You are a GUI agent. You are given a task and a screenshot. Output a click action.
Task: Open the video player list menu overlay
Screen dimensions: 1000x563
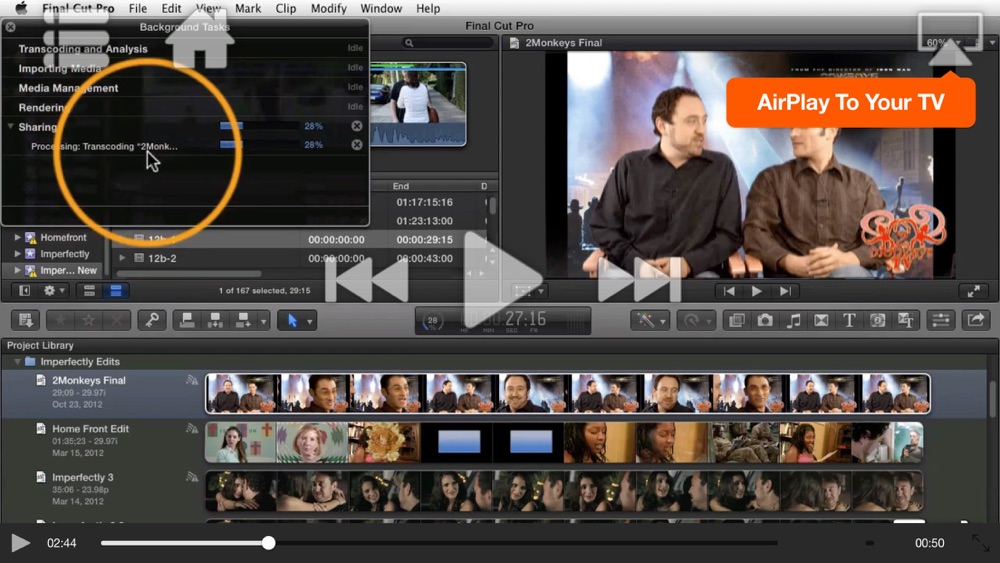coord(77,40)
